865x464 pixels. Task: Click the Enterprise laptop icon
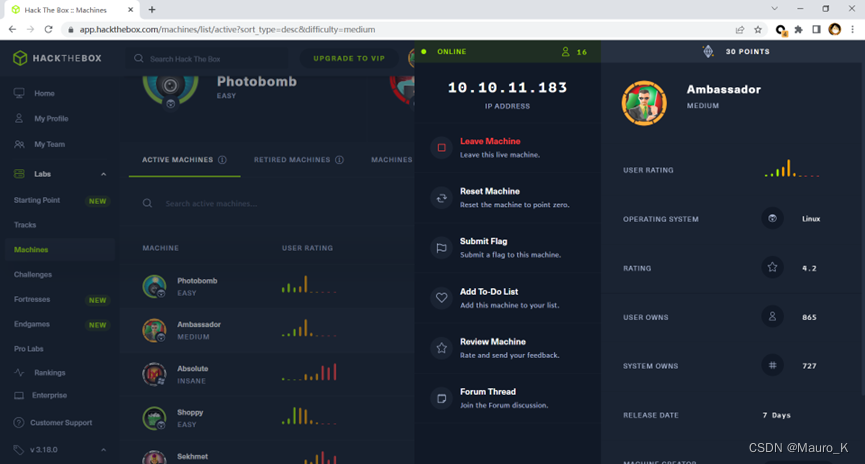pyautogui.click(x=19, y=396)
